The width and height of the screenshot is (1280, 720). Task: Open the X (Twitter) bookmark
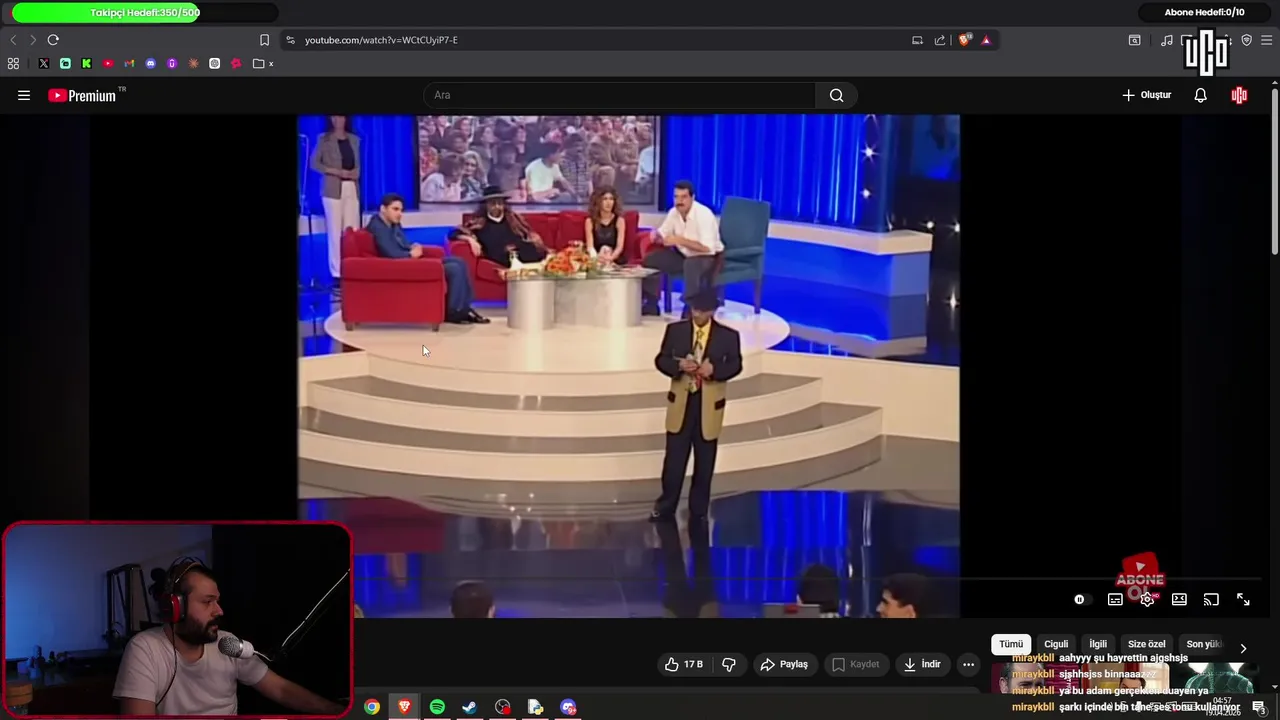pyautogui.click(x=44, y=64)
